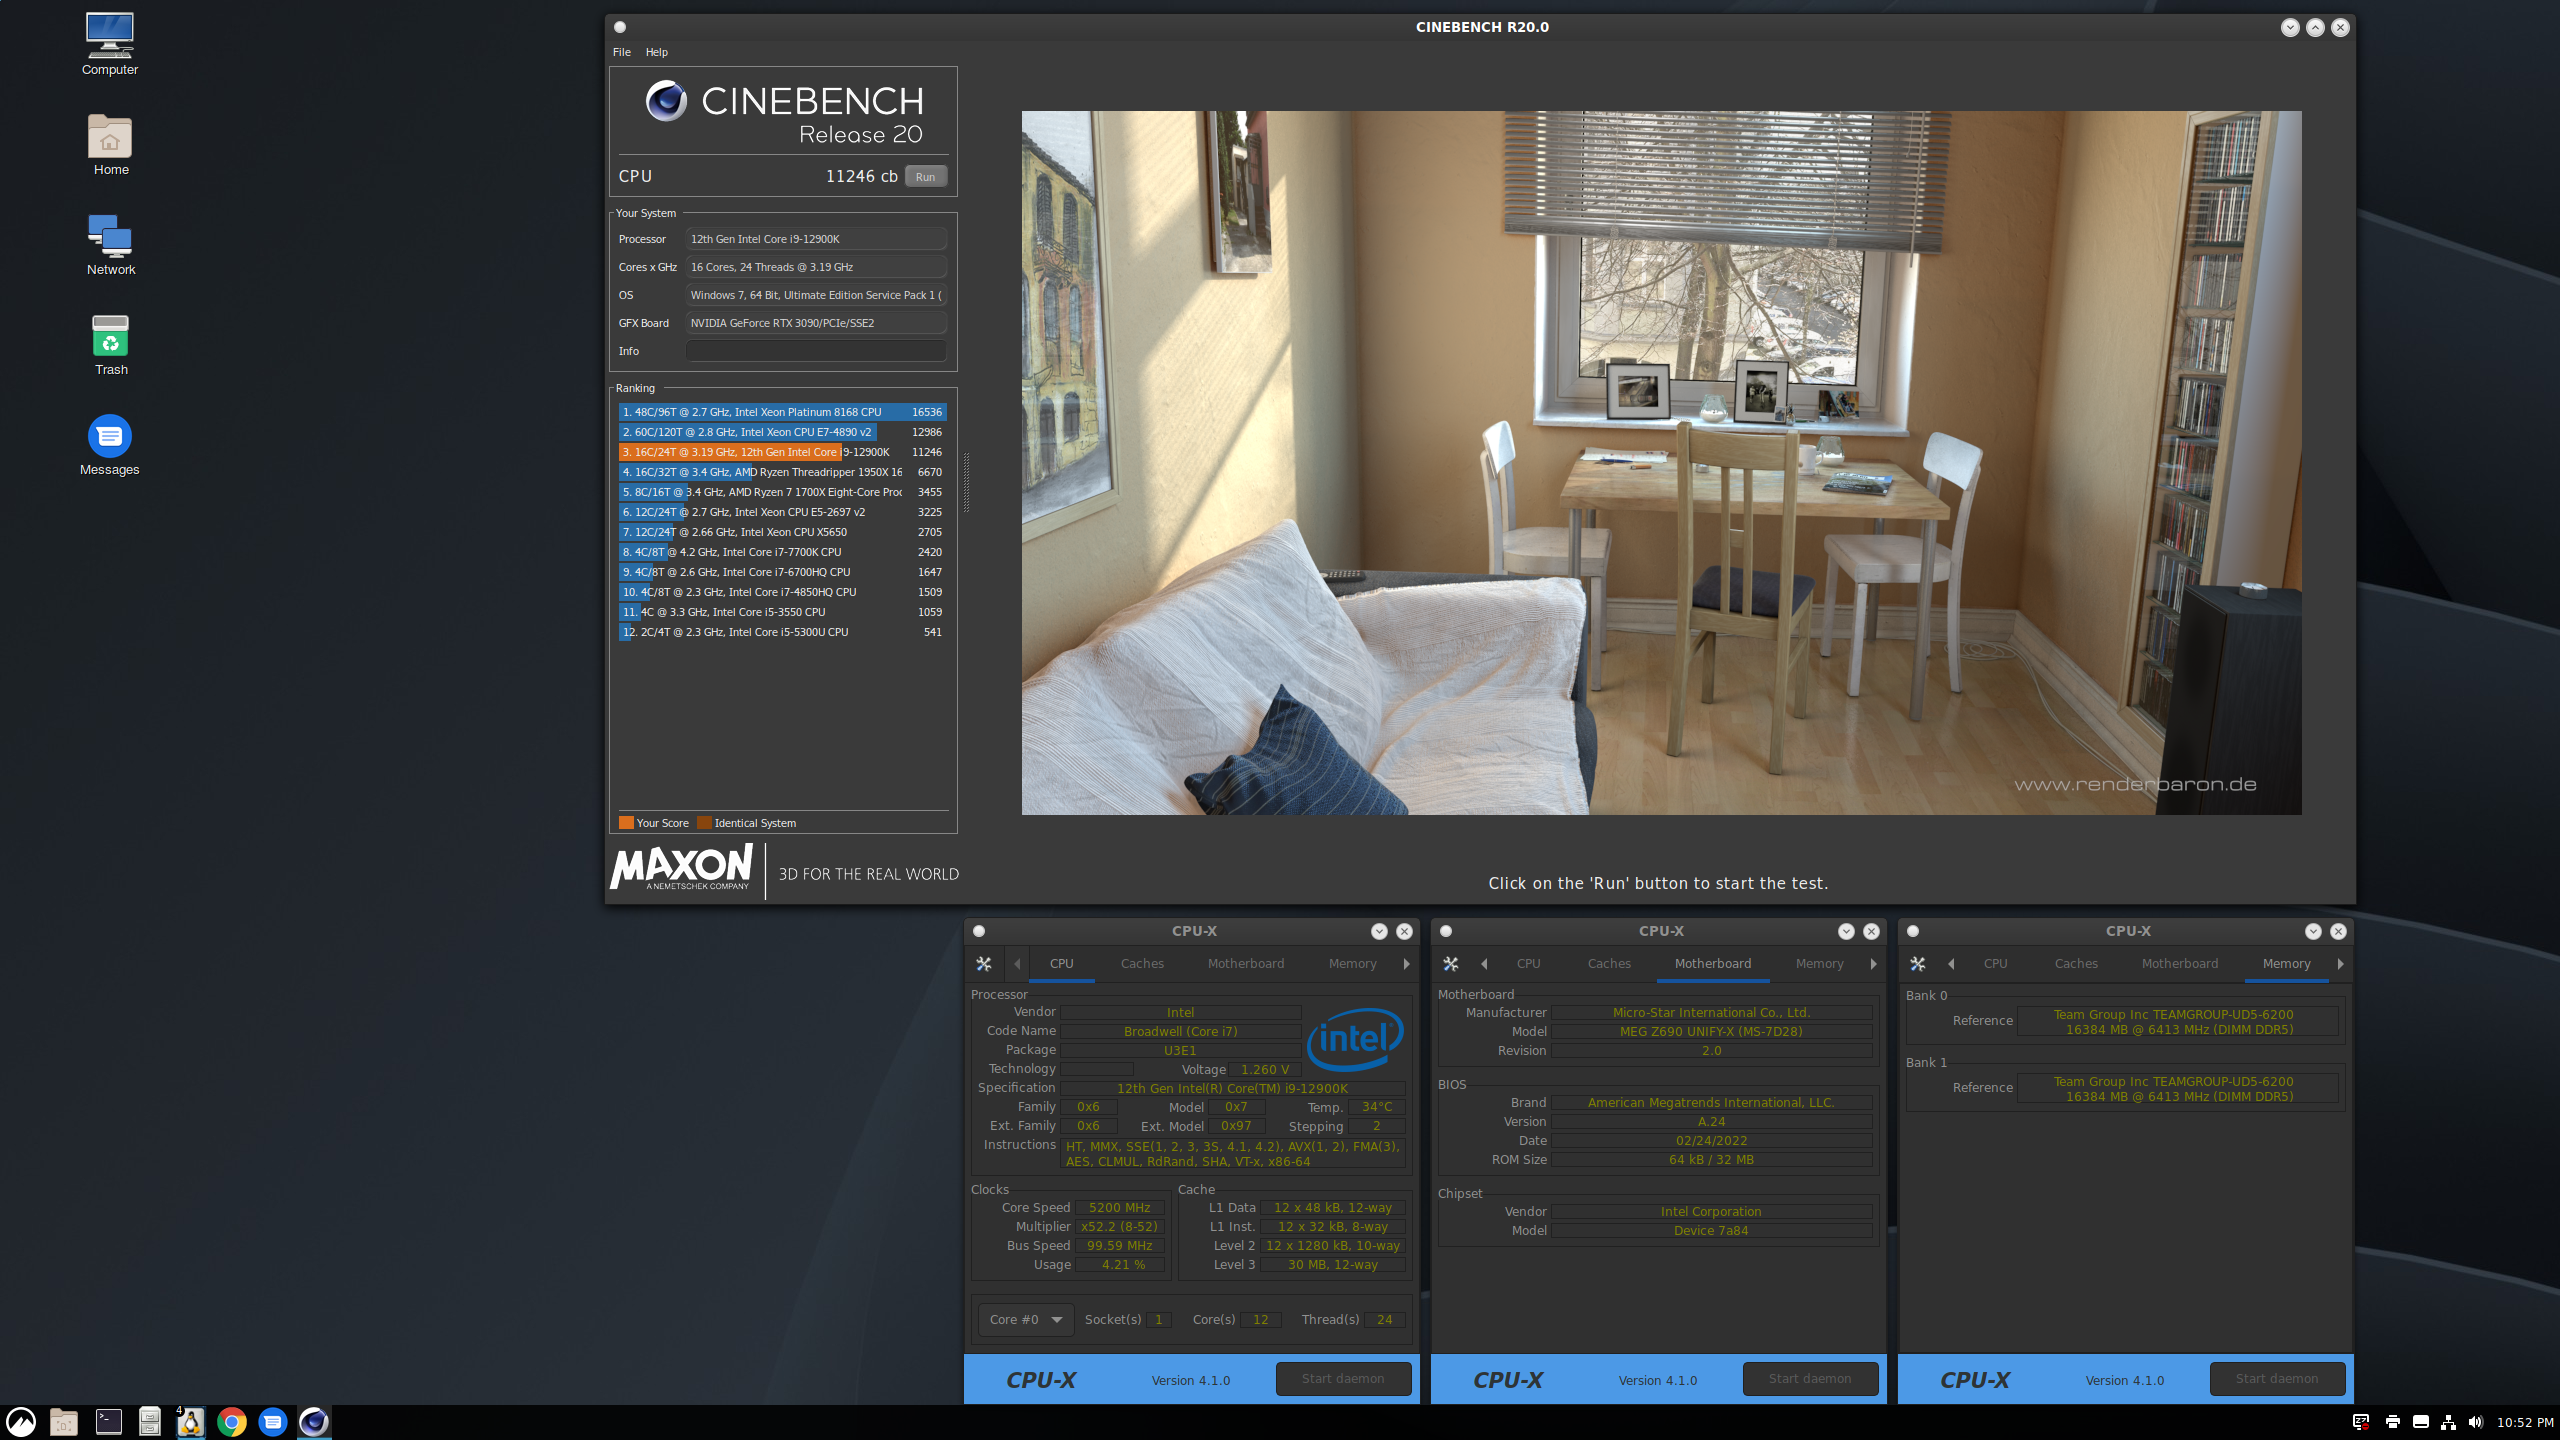Viewport: 2560px width, 1440px height.
Task: Click the Cinebench window menu dot icon
Action: point(620,27)
